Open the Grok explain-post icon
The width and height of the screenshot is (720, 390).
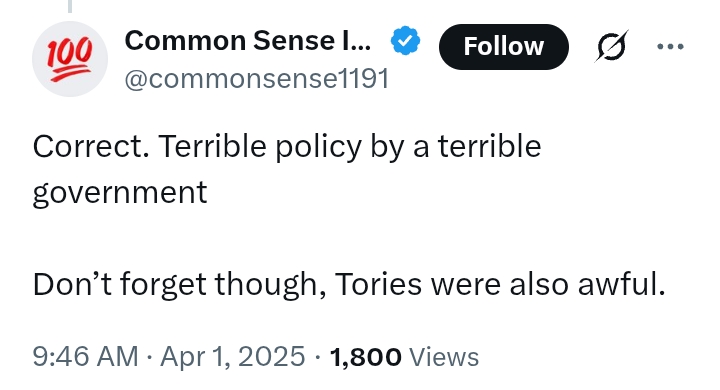[x=611, y=46]
